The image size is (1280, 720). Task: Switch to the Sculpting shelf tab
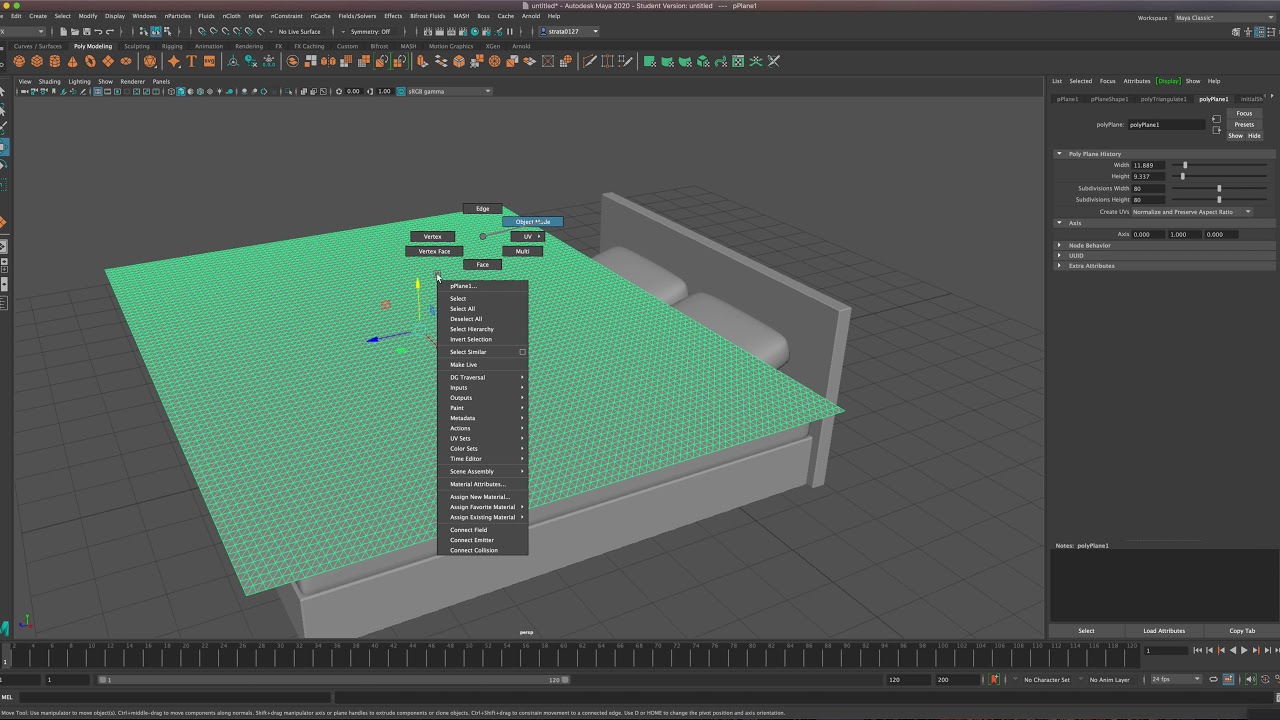point(137,46)
